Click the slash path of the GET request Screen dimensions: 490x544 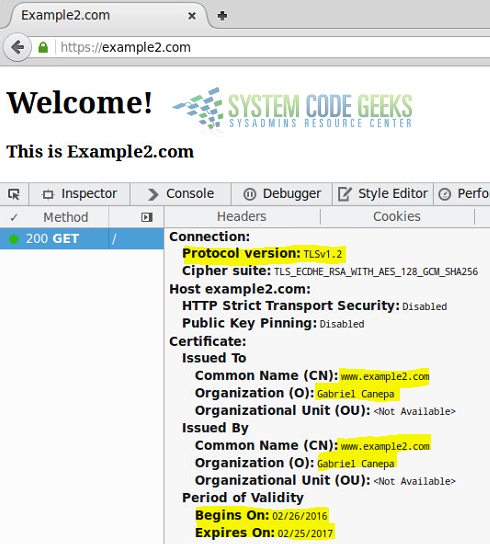(x=115, y=239)
